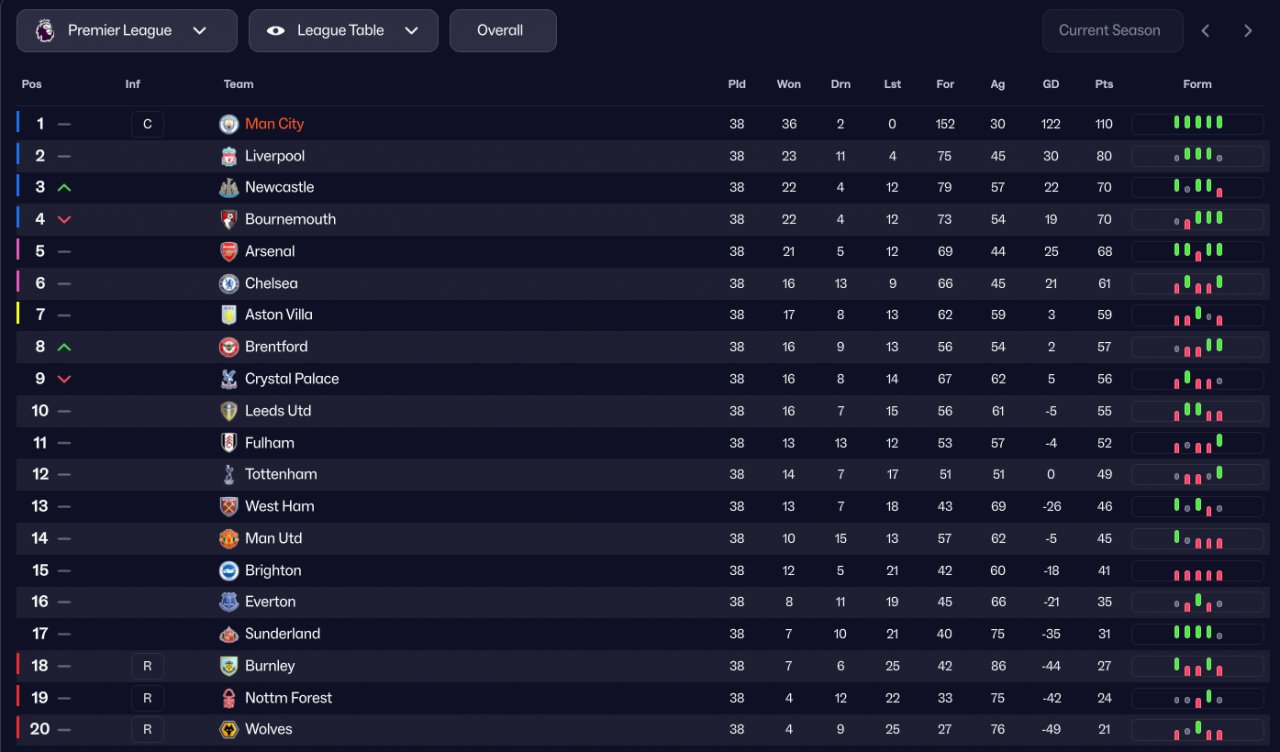This screenshot has height=752, width=1280.
Task: Expand the League Table view dropdown
Action: 343,30
